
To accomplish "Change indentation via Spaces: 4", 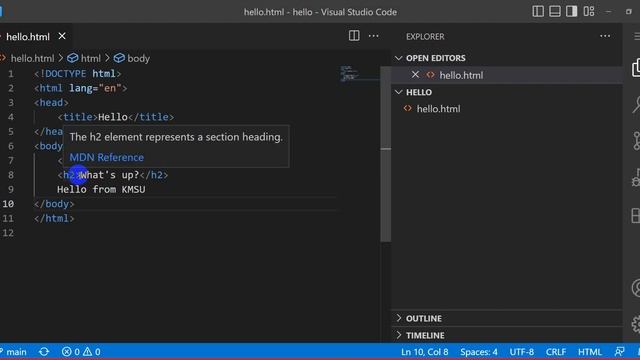I will [x=479, y=352].
